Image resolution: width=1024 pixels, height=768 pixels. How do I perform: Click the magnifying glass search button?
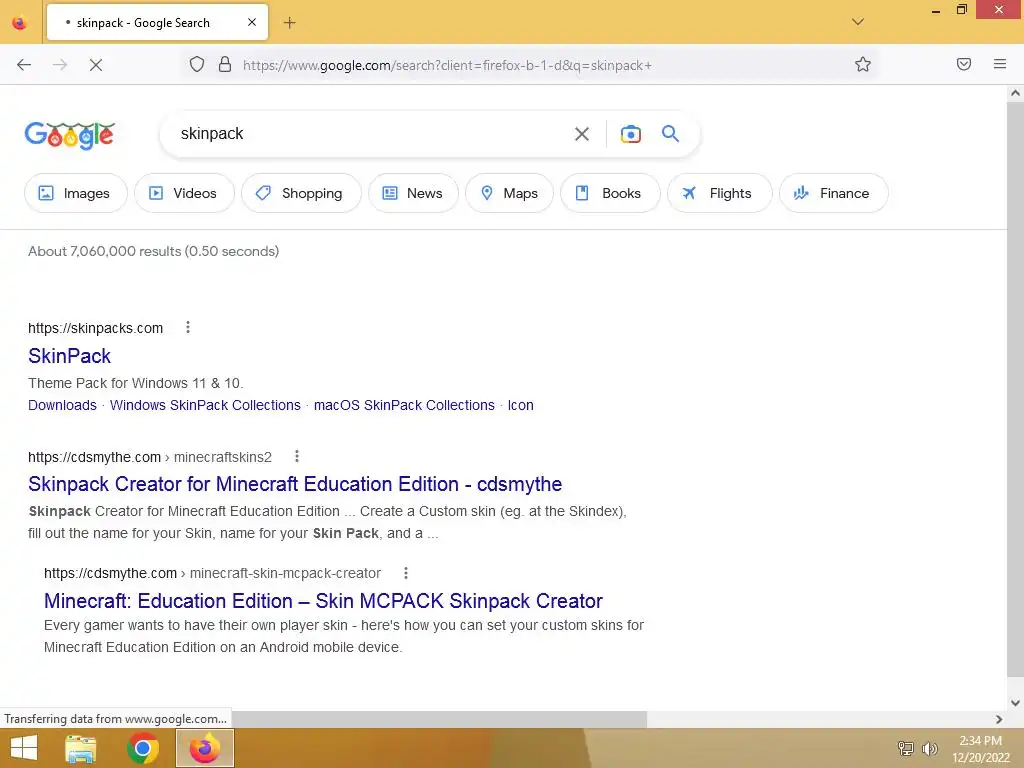671,134
